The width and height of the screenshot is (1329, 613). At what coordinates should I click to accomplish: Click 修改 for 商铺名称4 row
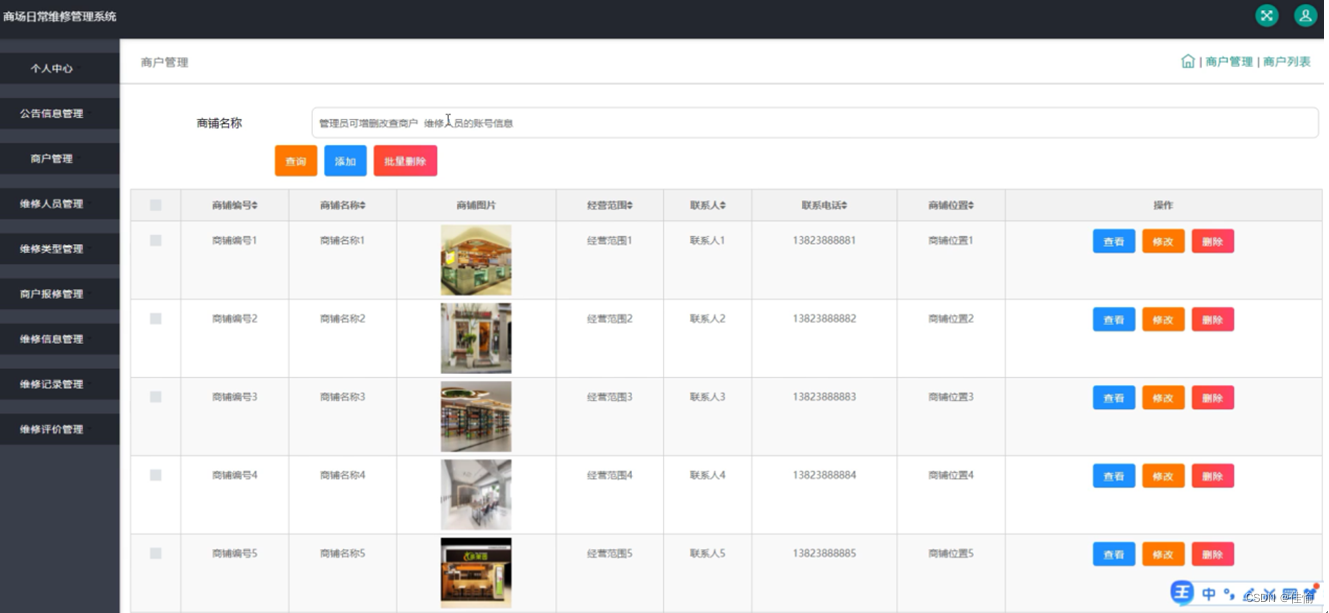(1163, 476)
